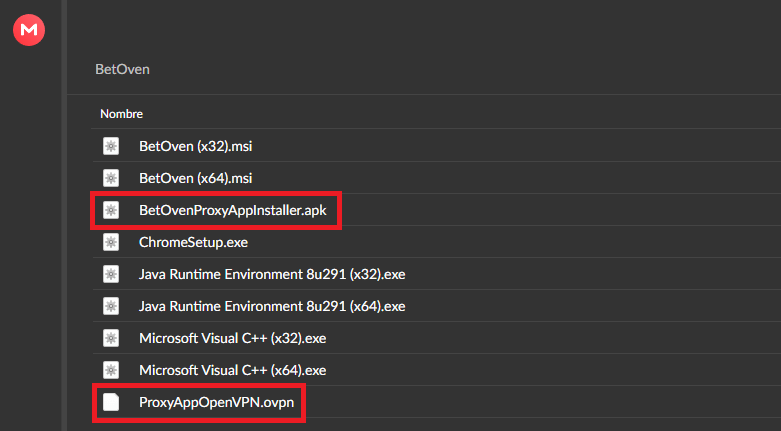Screen dimensions: 781x431
Task: Select the file name BetOvenProxyAppInstaller.apk
Action: [x=233, y=210]
